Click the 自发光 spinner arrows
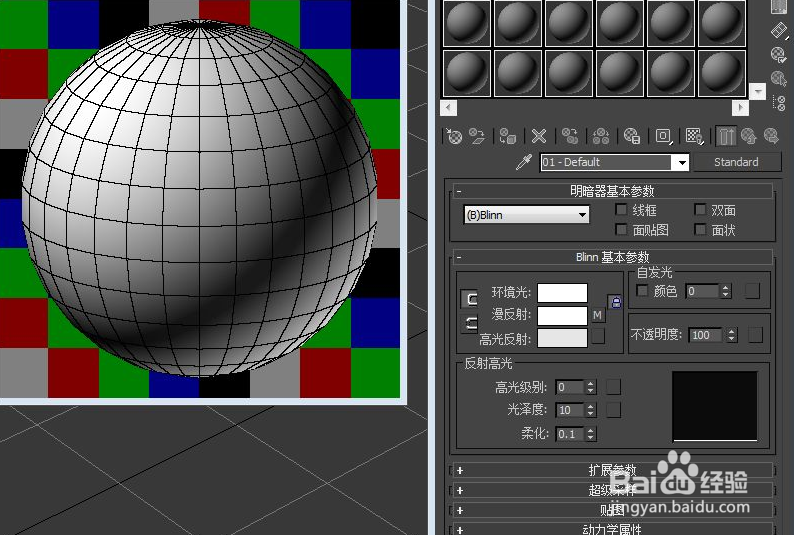Screen dimensions: 794x535 coord(726,291)
